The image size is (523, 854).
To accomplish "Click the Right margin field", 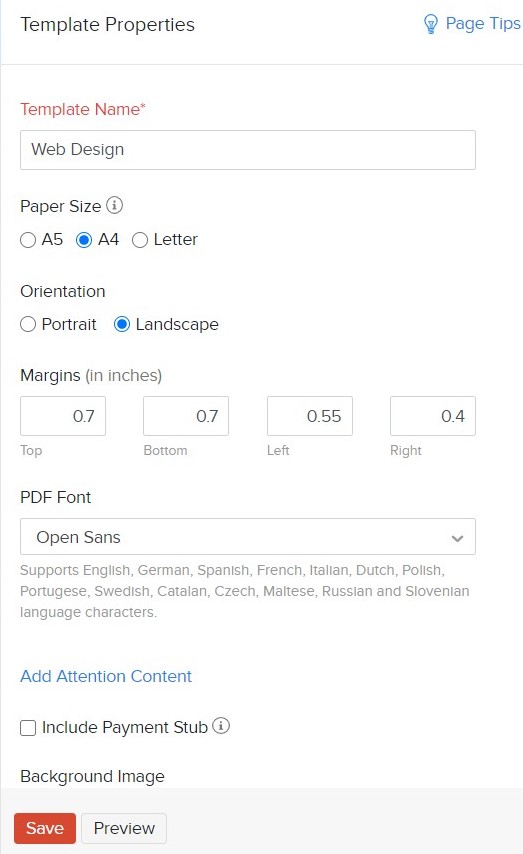I will 433,416.
